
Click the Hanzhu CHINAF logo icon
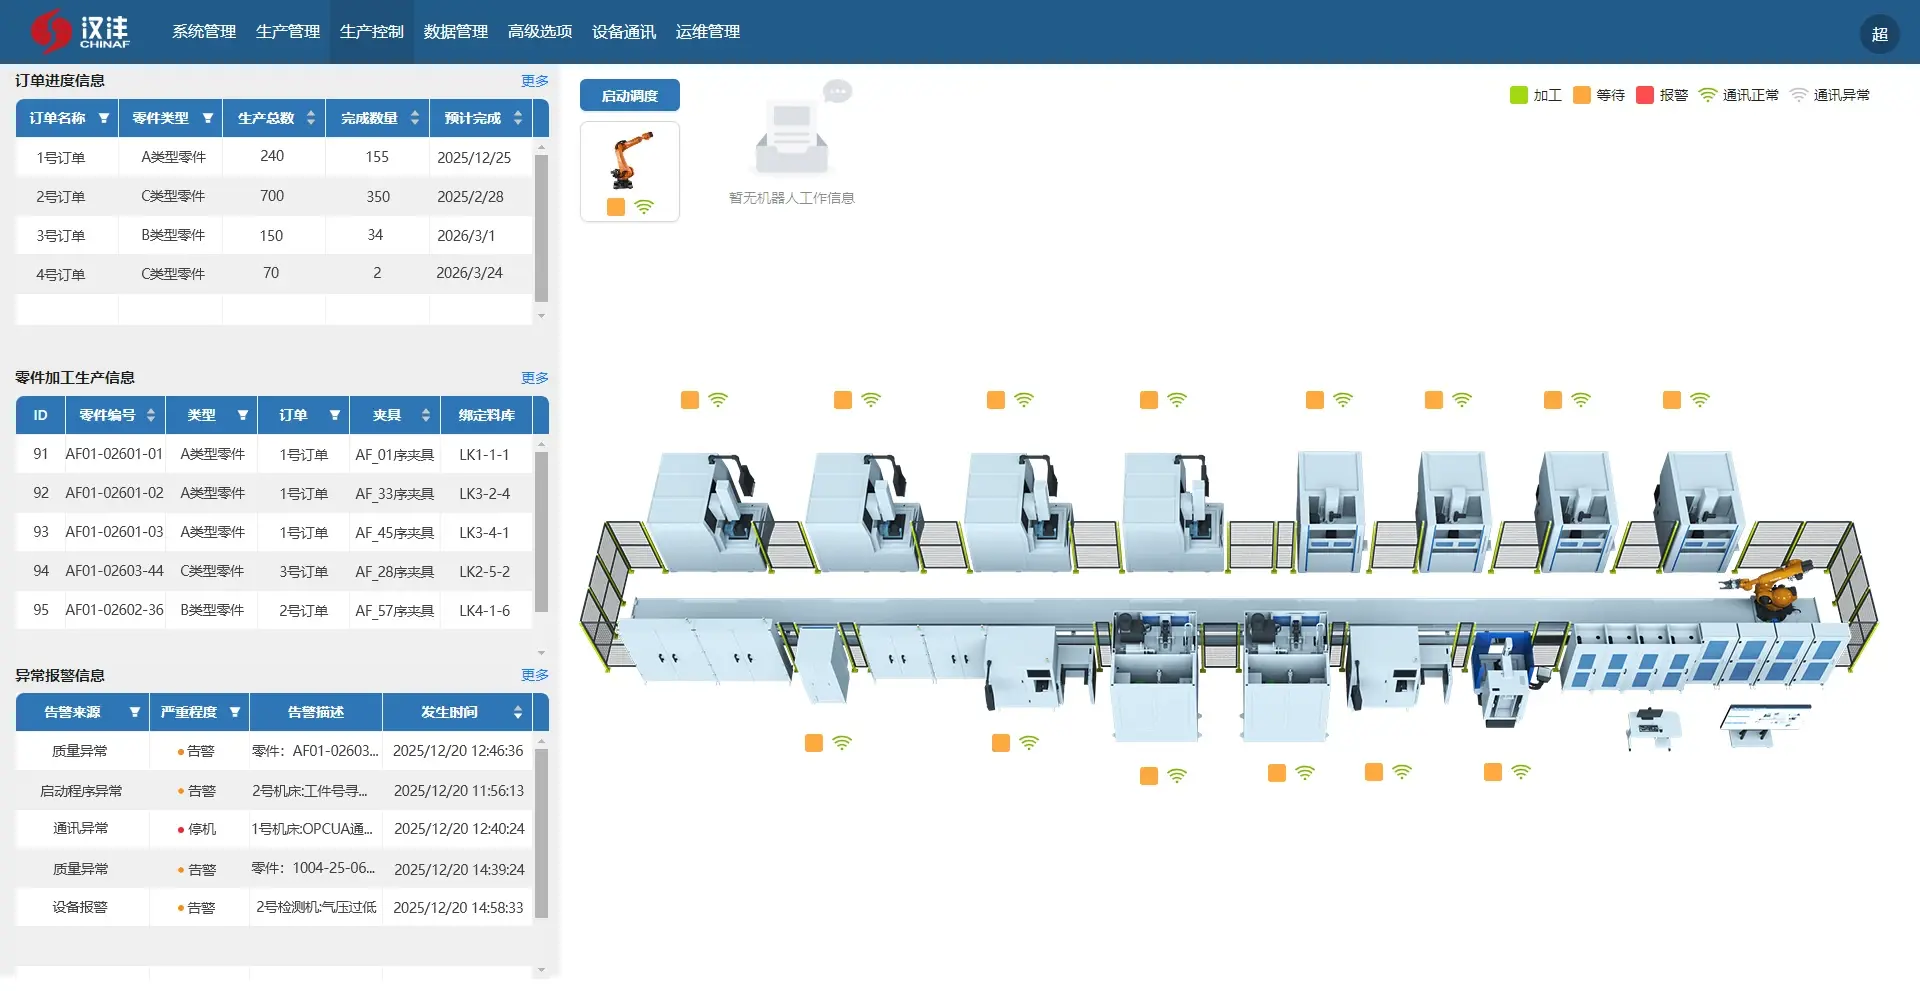click(x=50, y=32)
